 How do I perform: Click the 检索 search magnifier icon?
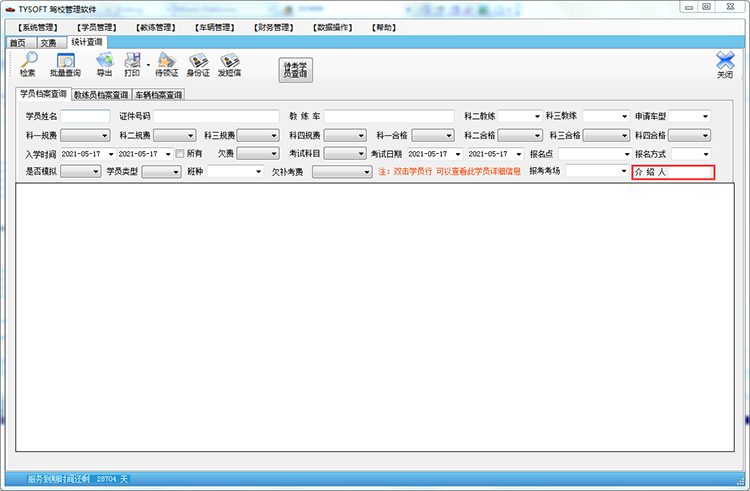tap(28, 64)
